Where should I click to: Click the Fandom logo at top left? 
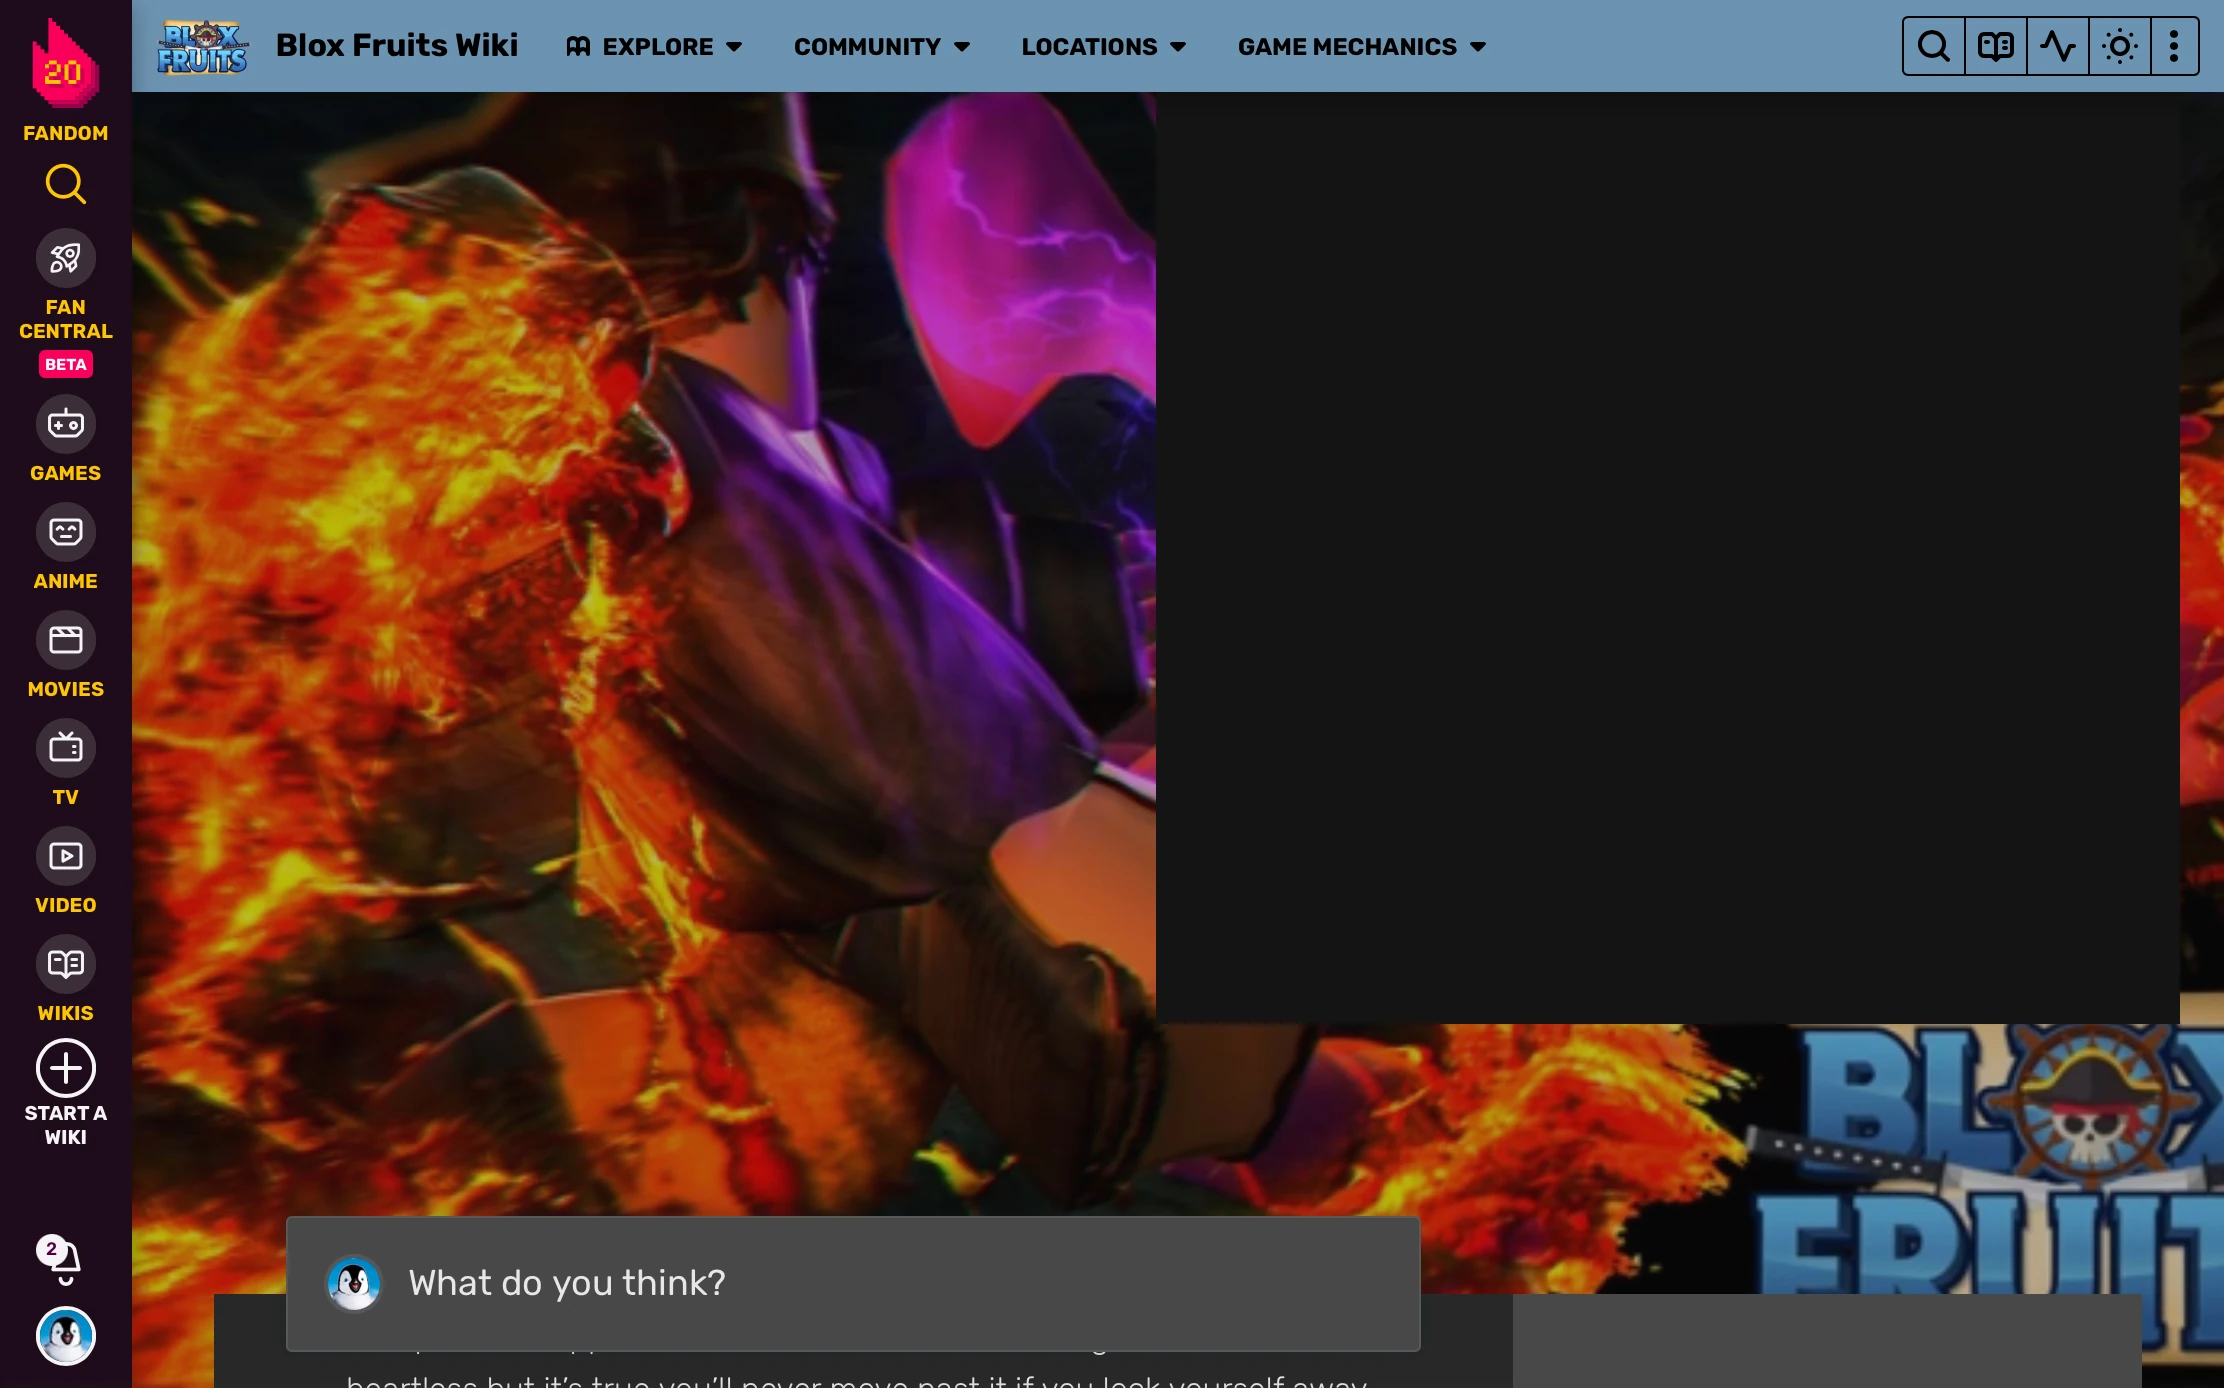65,66
